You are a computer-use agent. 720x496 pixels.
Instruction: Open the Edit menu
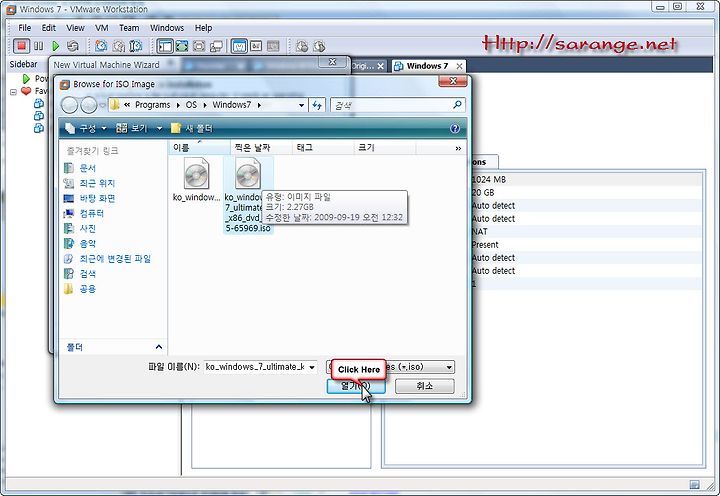click(49, 28)
